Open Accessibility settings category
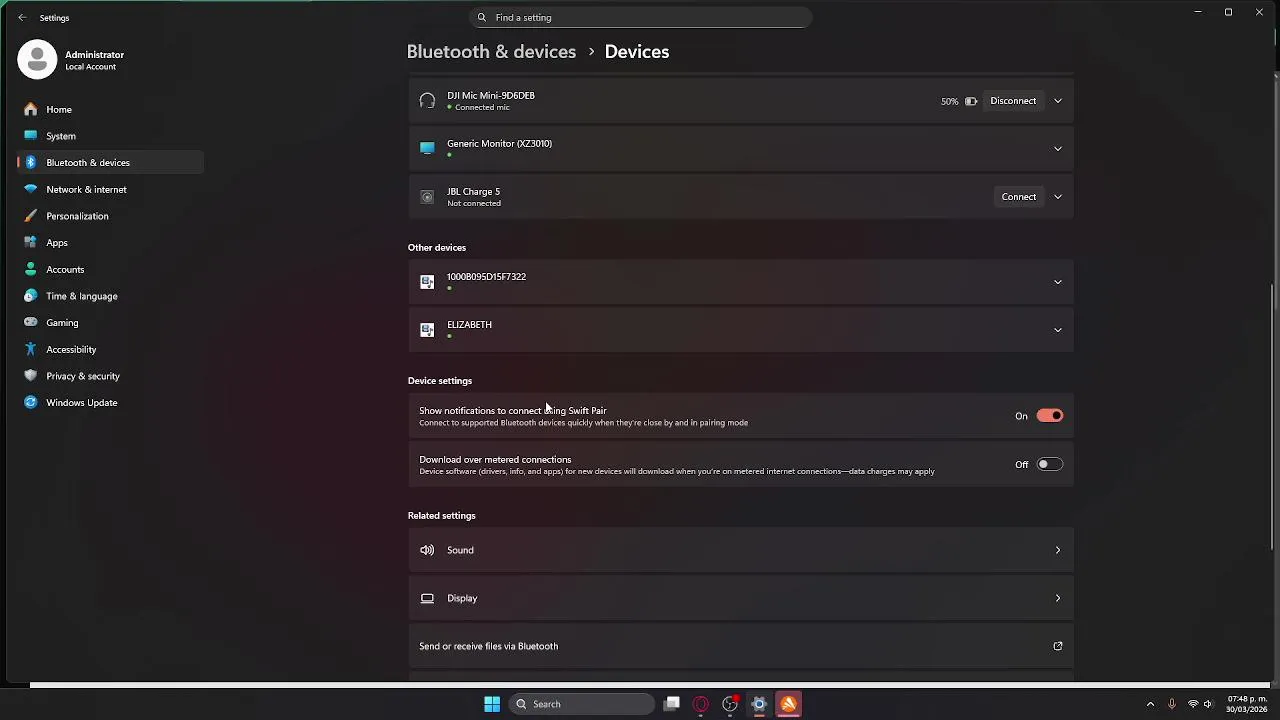1280x720 pixels. pos(110,349)
